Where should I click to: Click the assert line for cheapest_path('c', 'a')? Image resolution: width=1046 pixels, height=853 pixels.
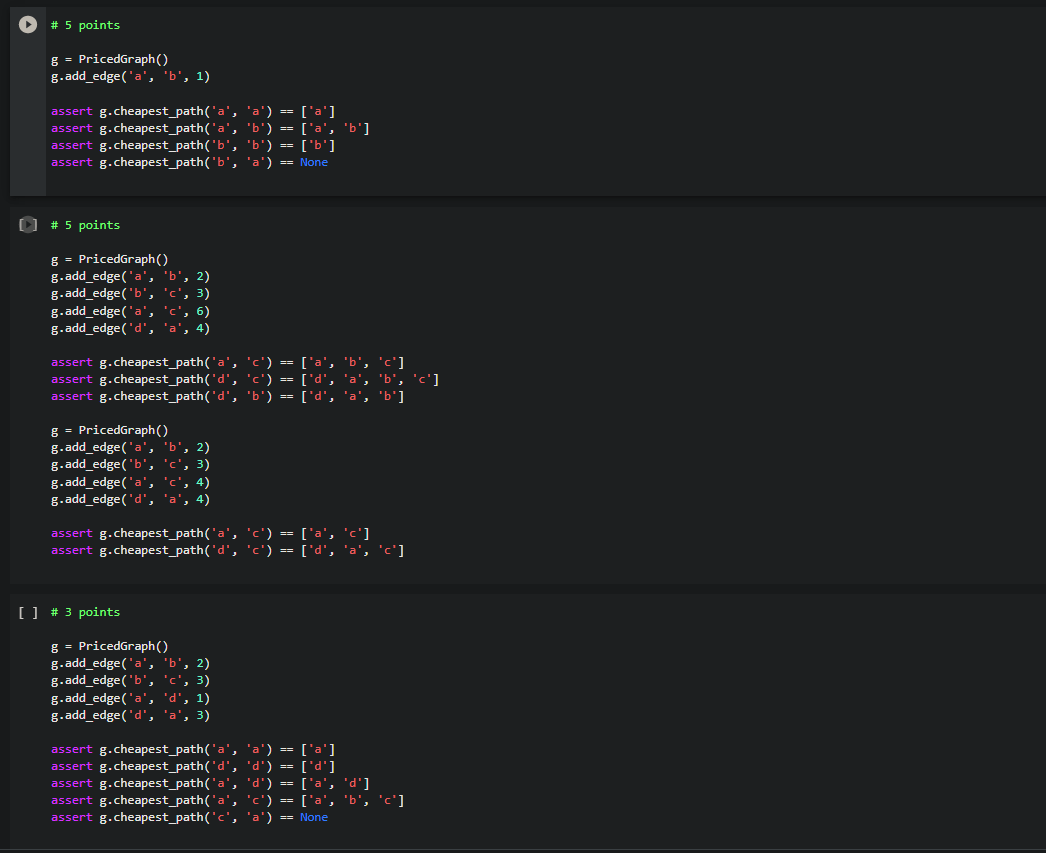point(189,818)
